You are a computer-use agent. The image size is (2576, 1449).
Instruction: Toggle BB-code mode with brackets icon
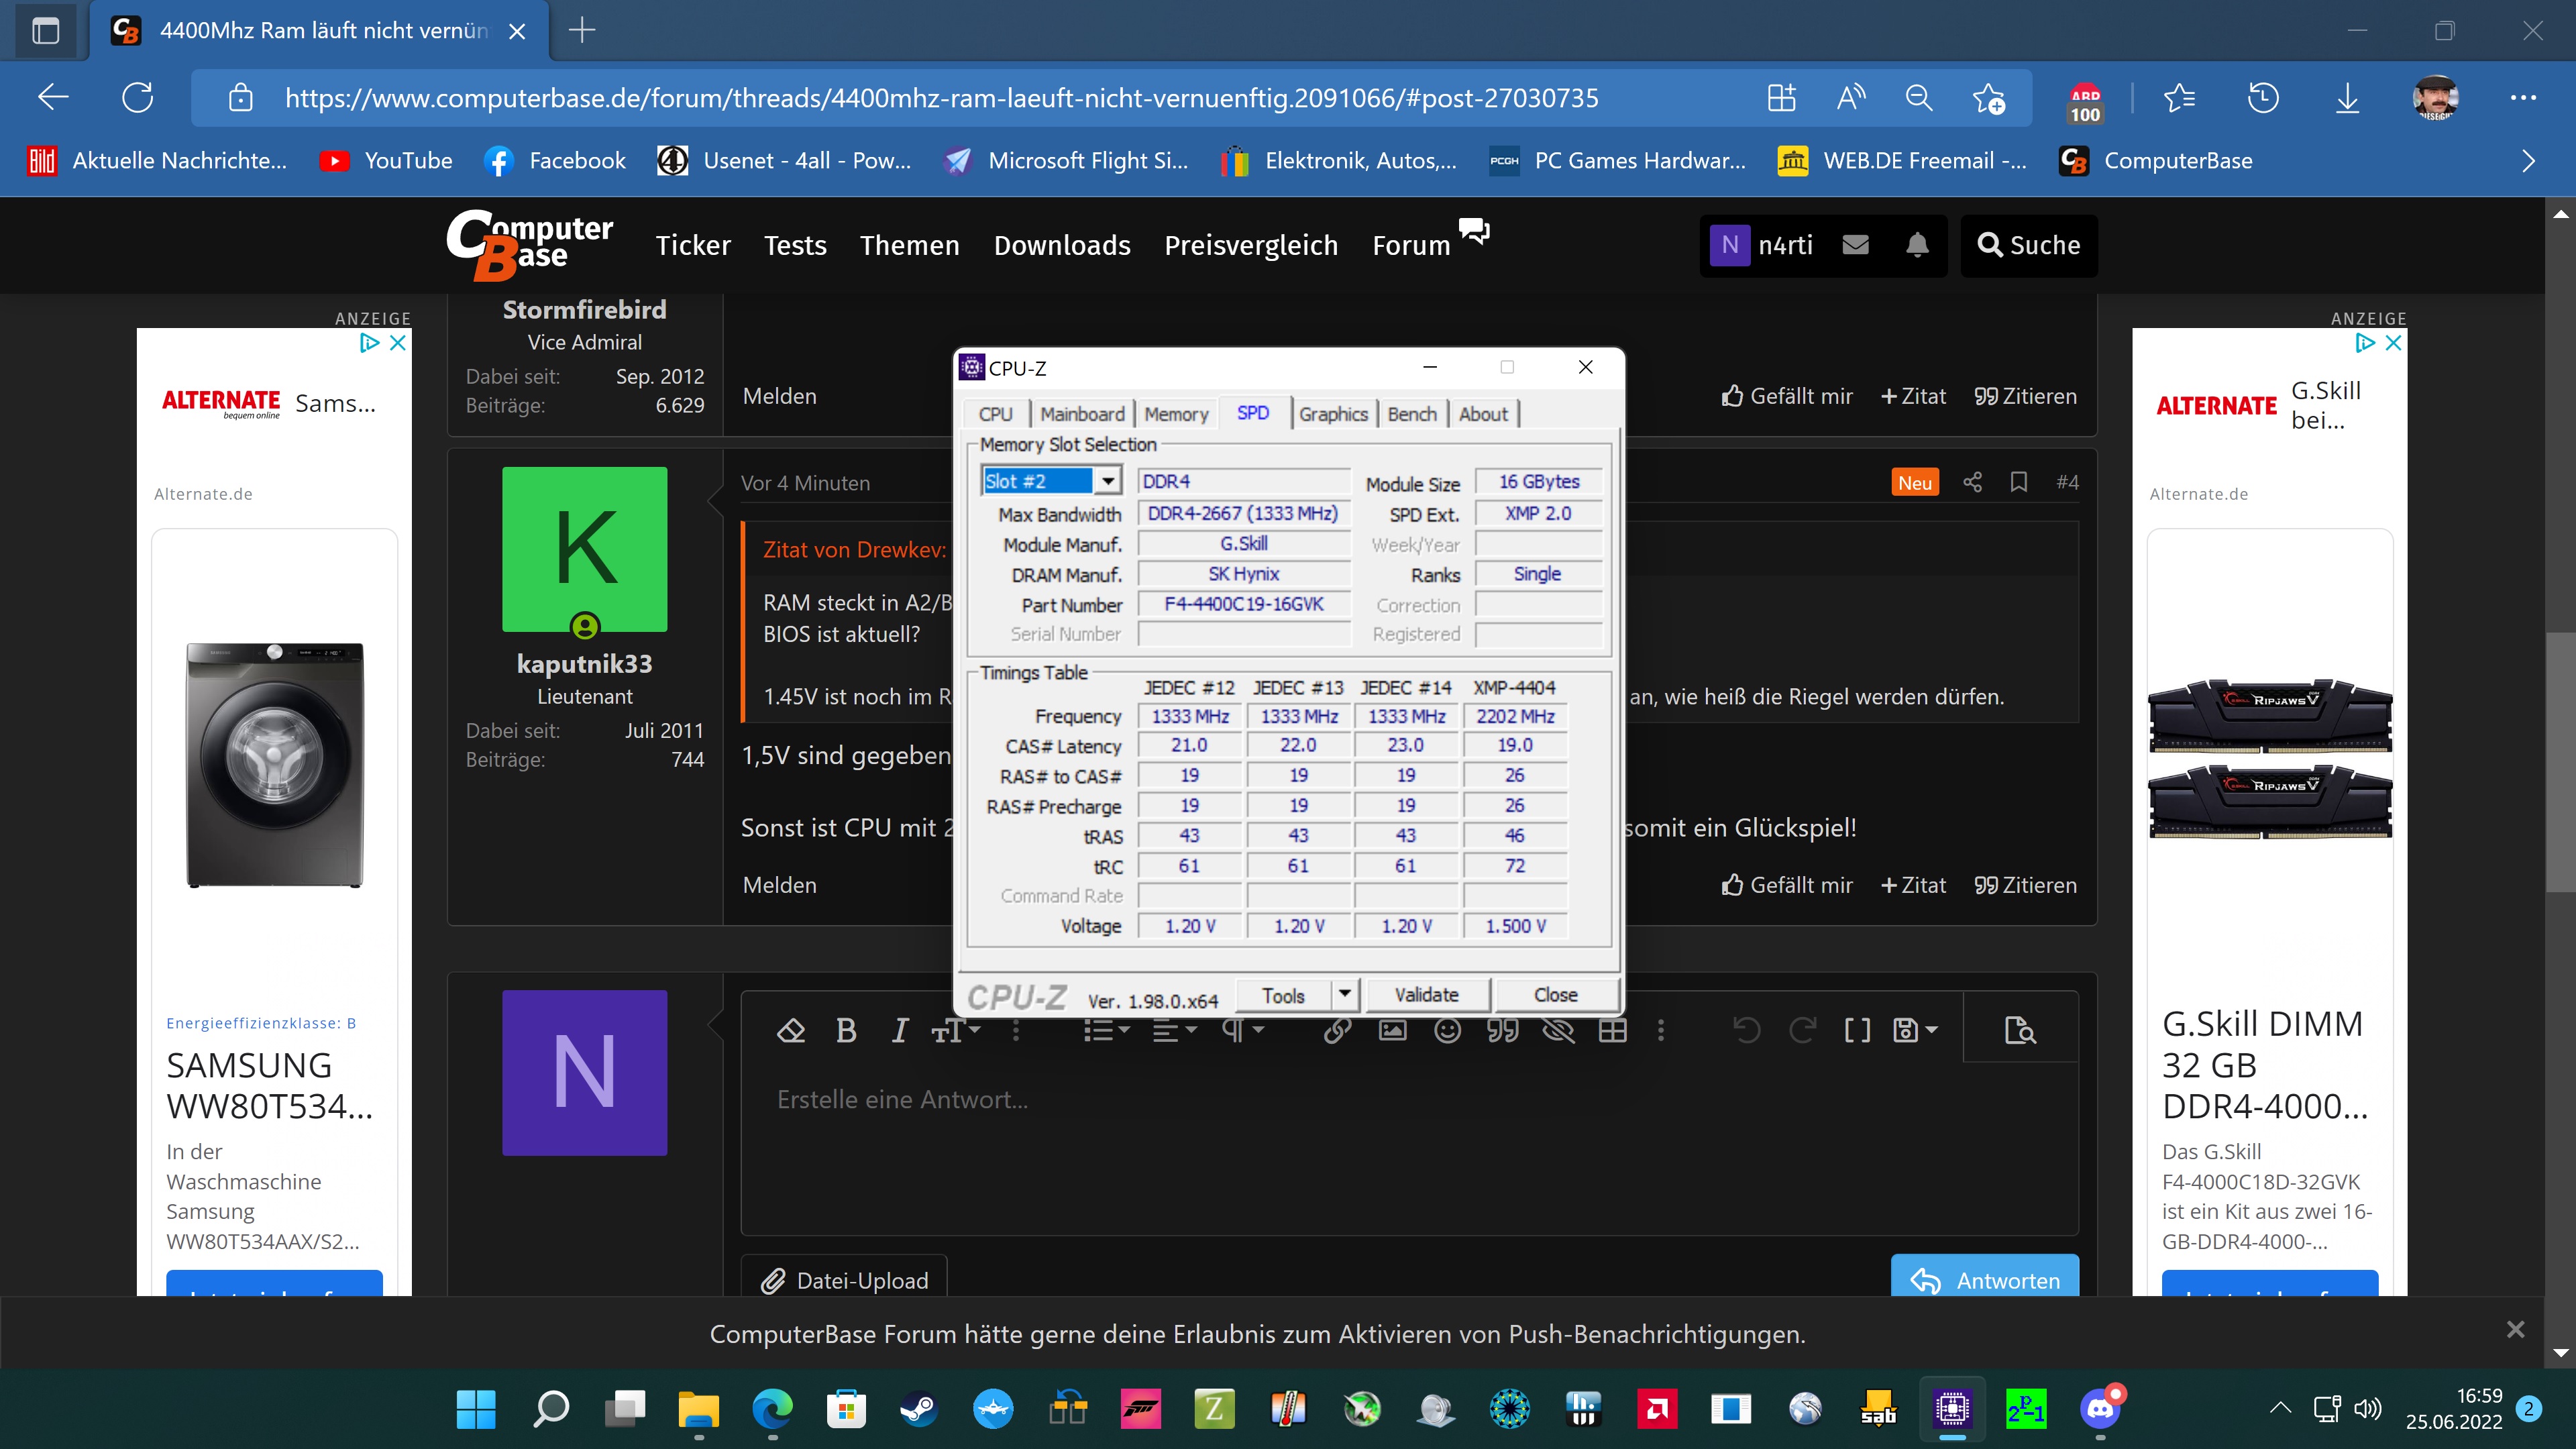1857,1030
